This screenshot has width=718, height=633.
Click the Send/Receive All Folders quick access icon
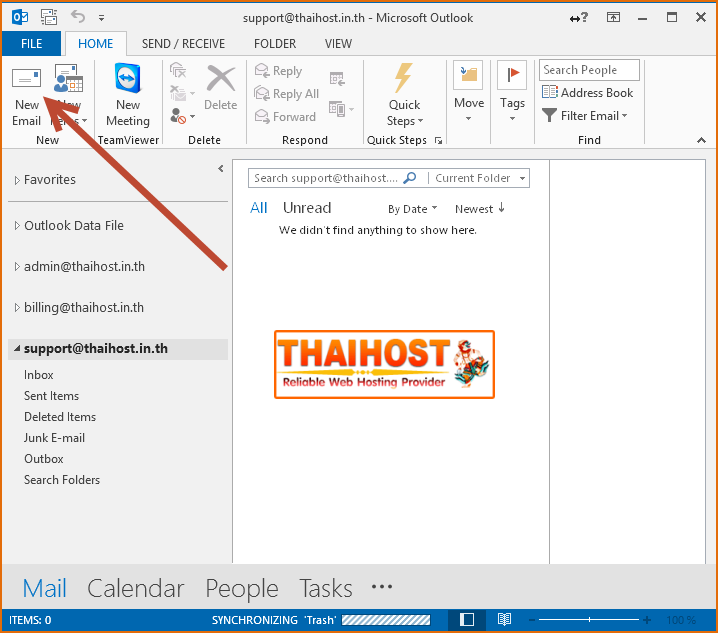pos(49,17)
